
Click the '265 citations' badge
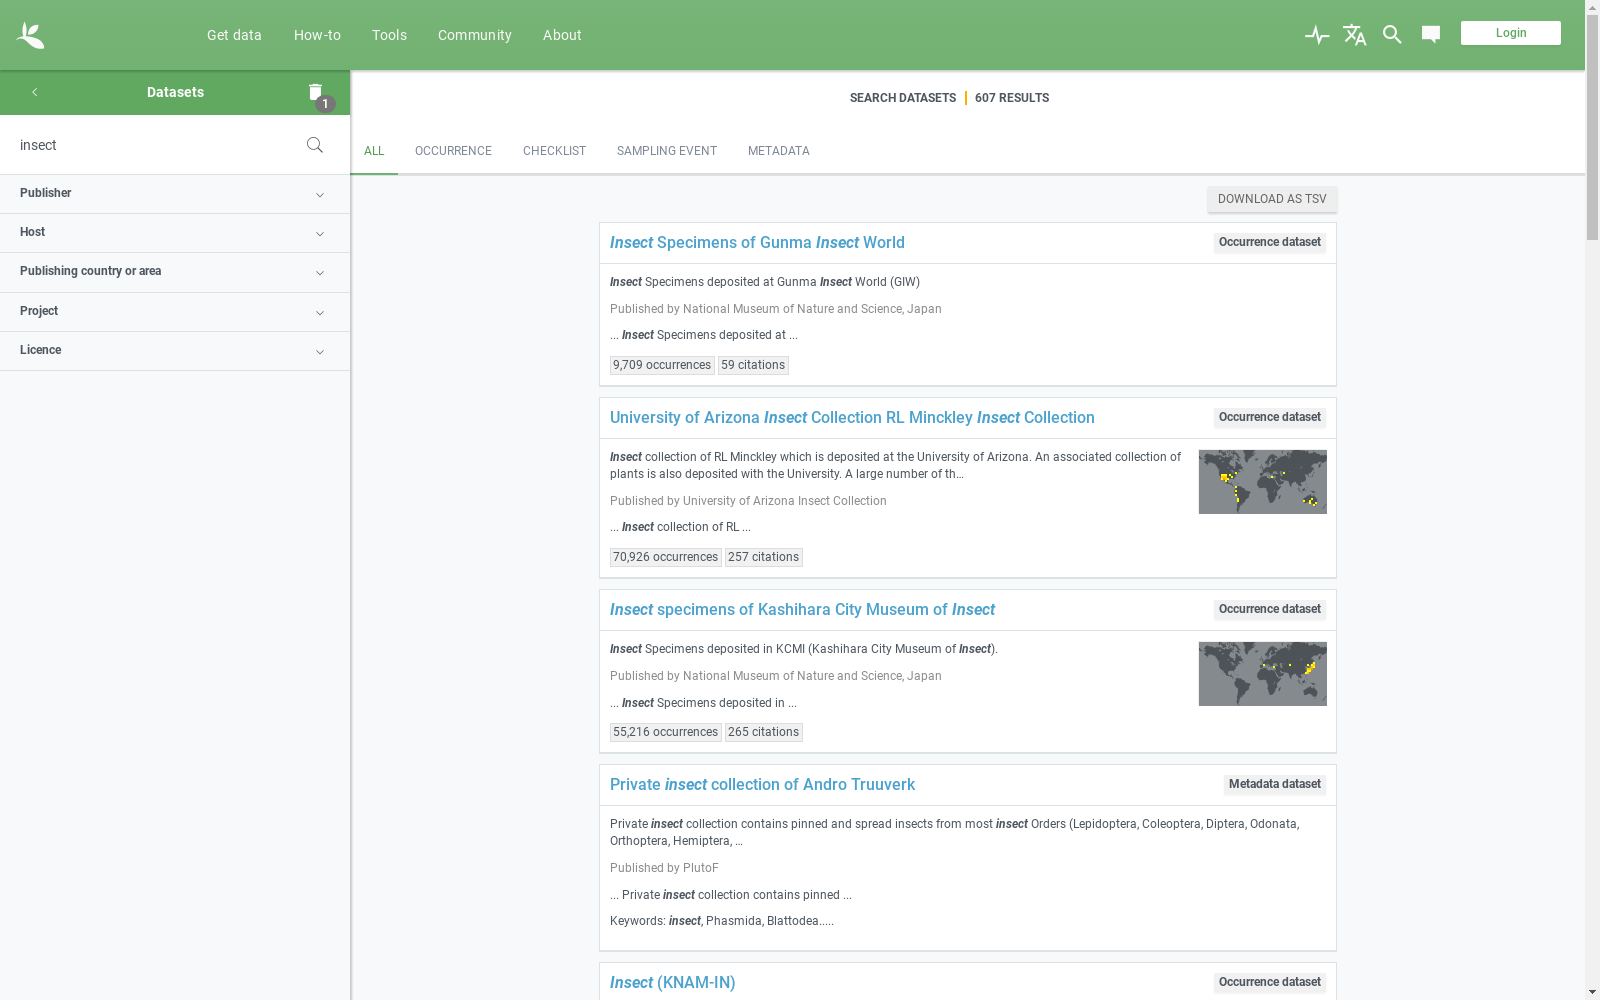click(763, 733)
